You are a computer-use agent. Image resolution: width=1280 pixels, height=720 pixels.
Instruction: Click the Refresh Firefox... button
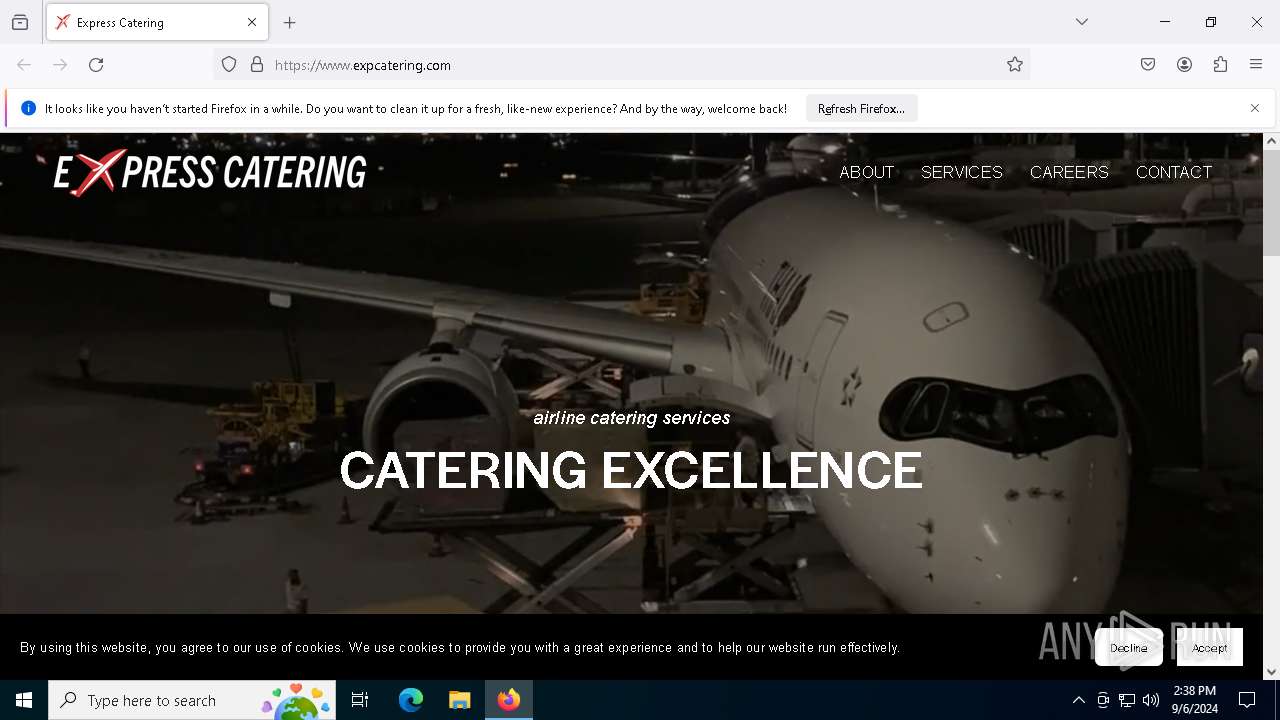(x=861, y=108)
